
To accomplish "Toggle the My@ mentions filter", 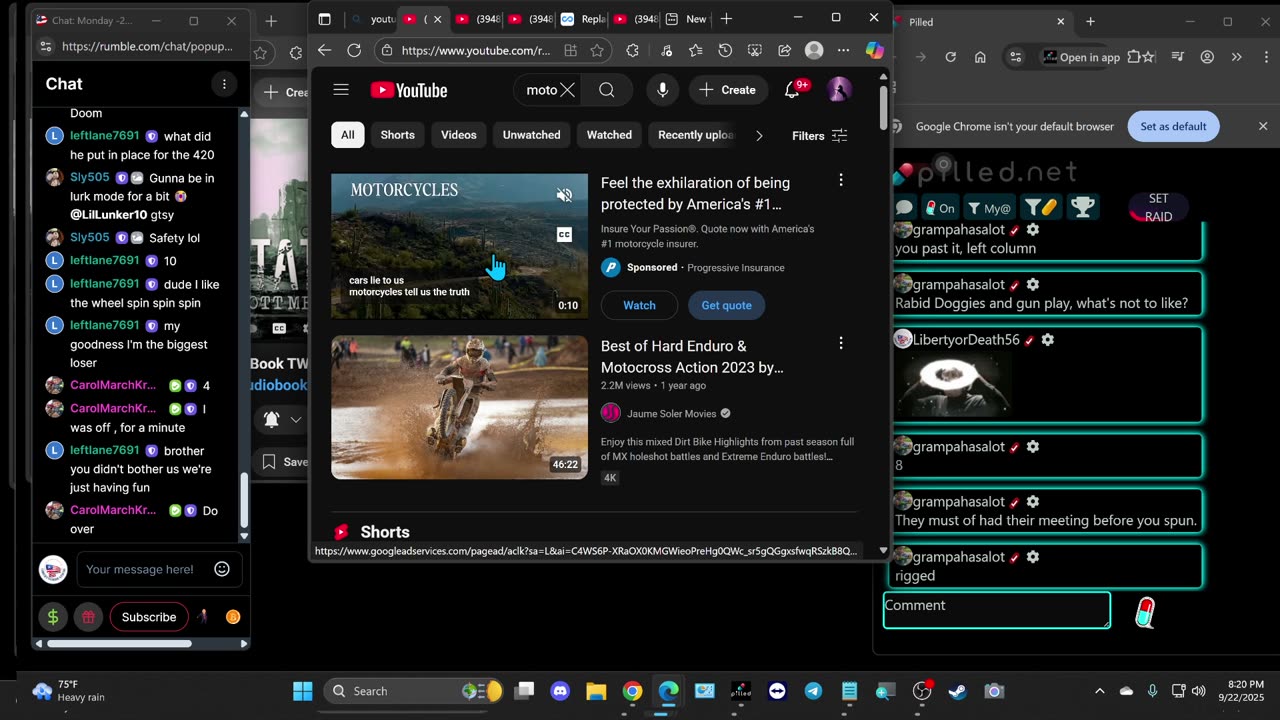I will (990, 208).
